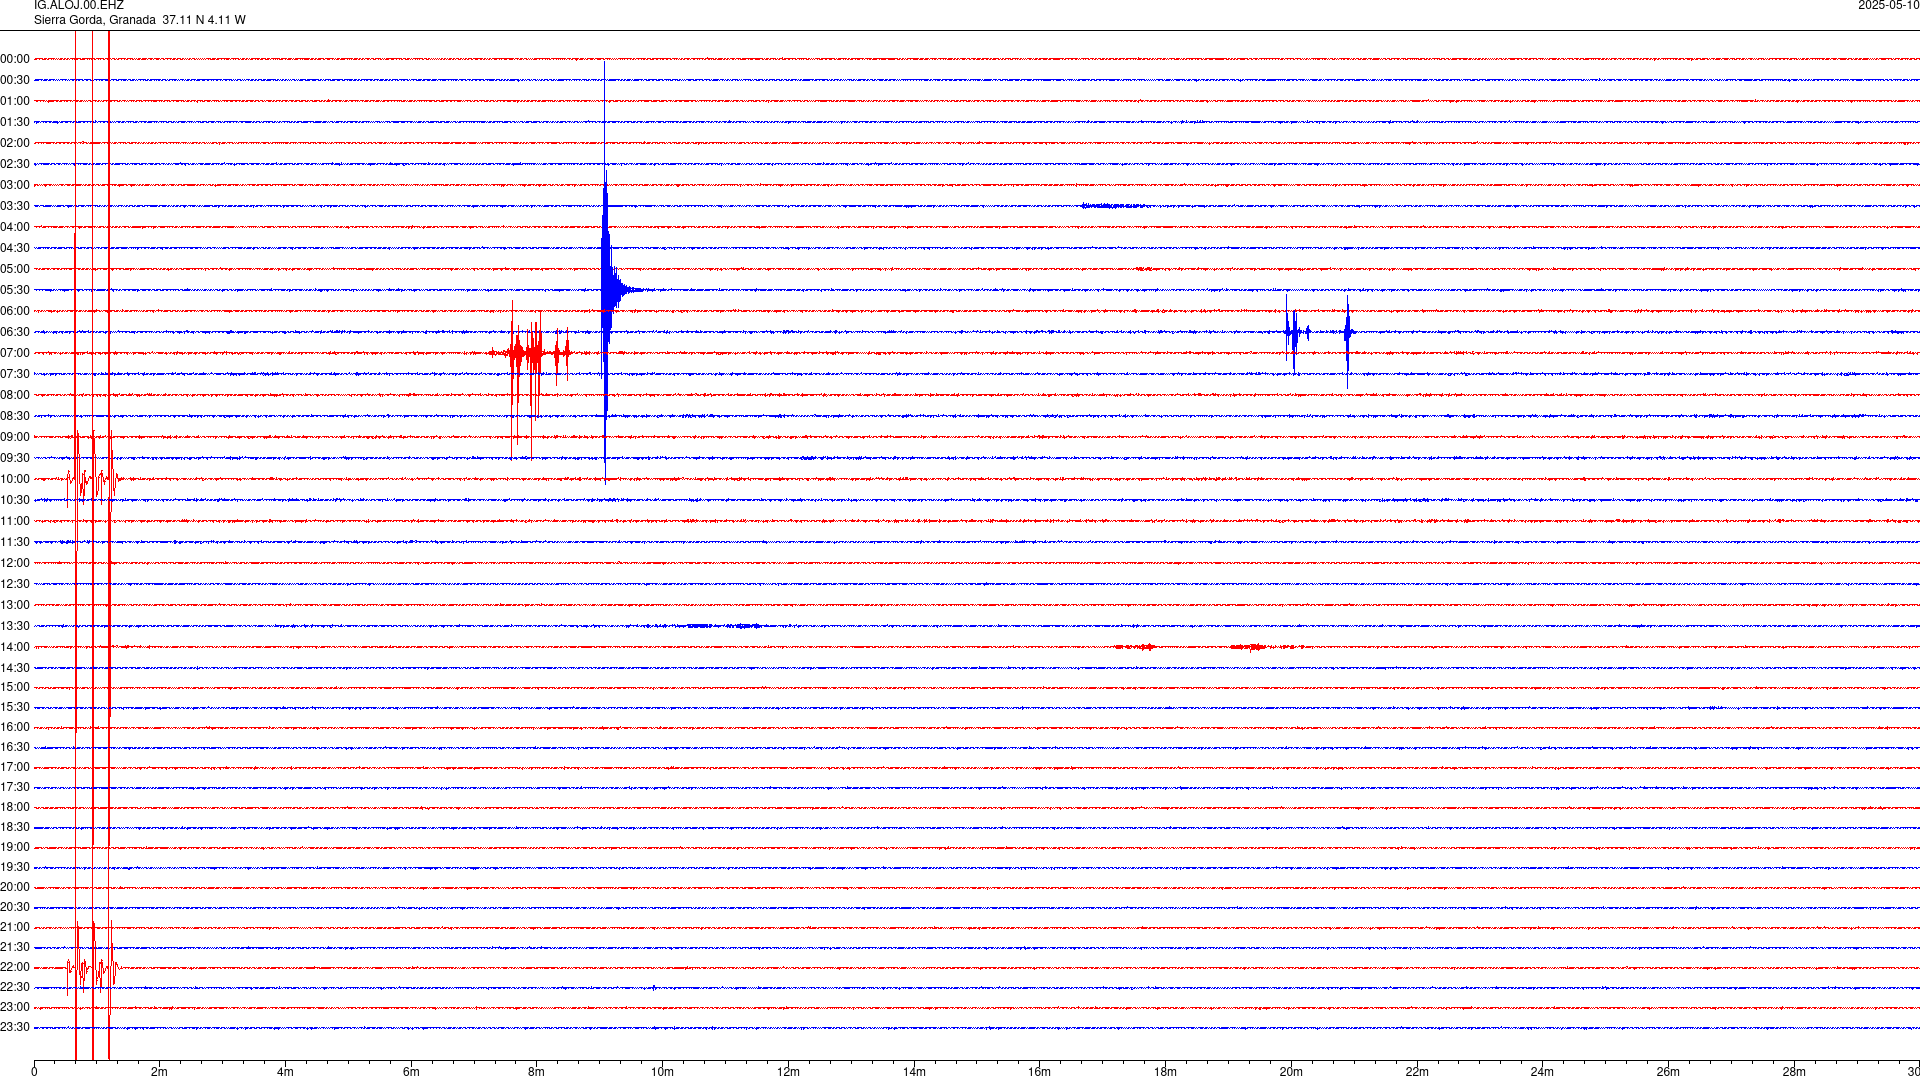Click the date 2025-05-10 label

point(1888,6)
